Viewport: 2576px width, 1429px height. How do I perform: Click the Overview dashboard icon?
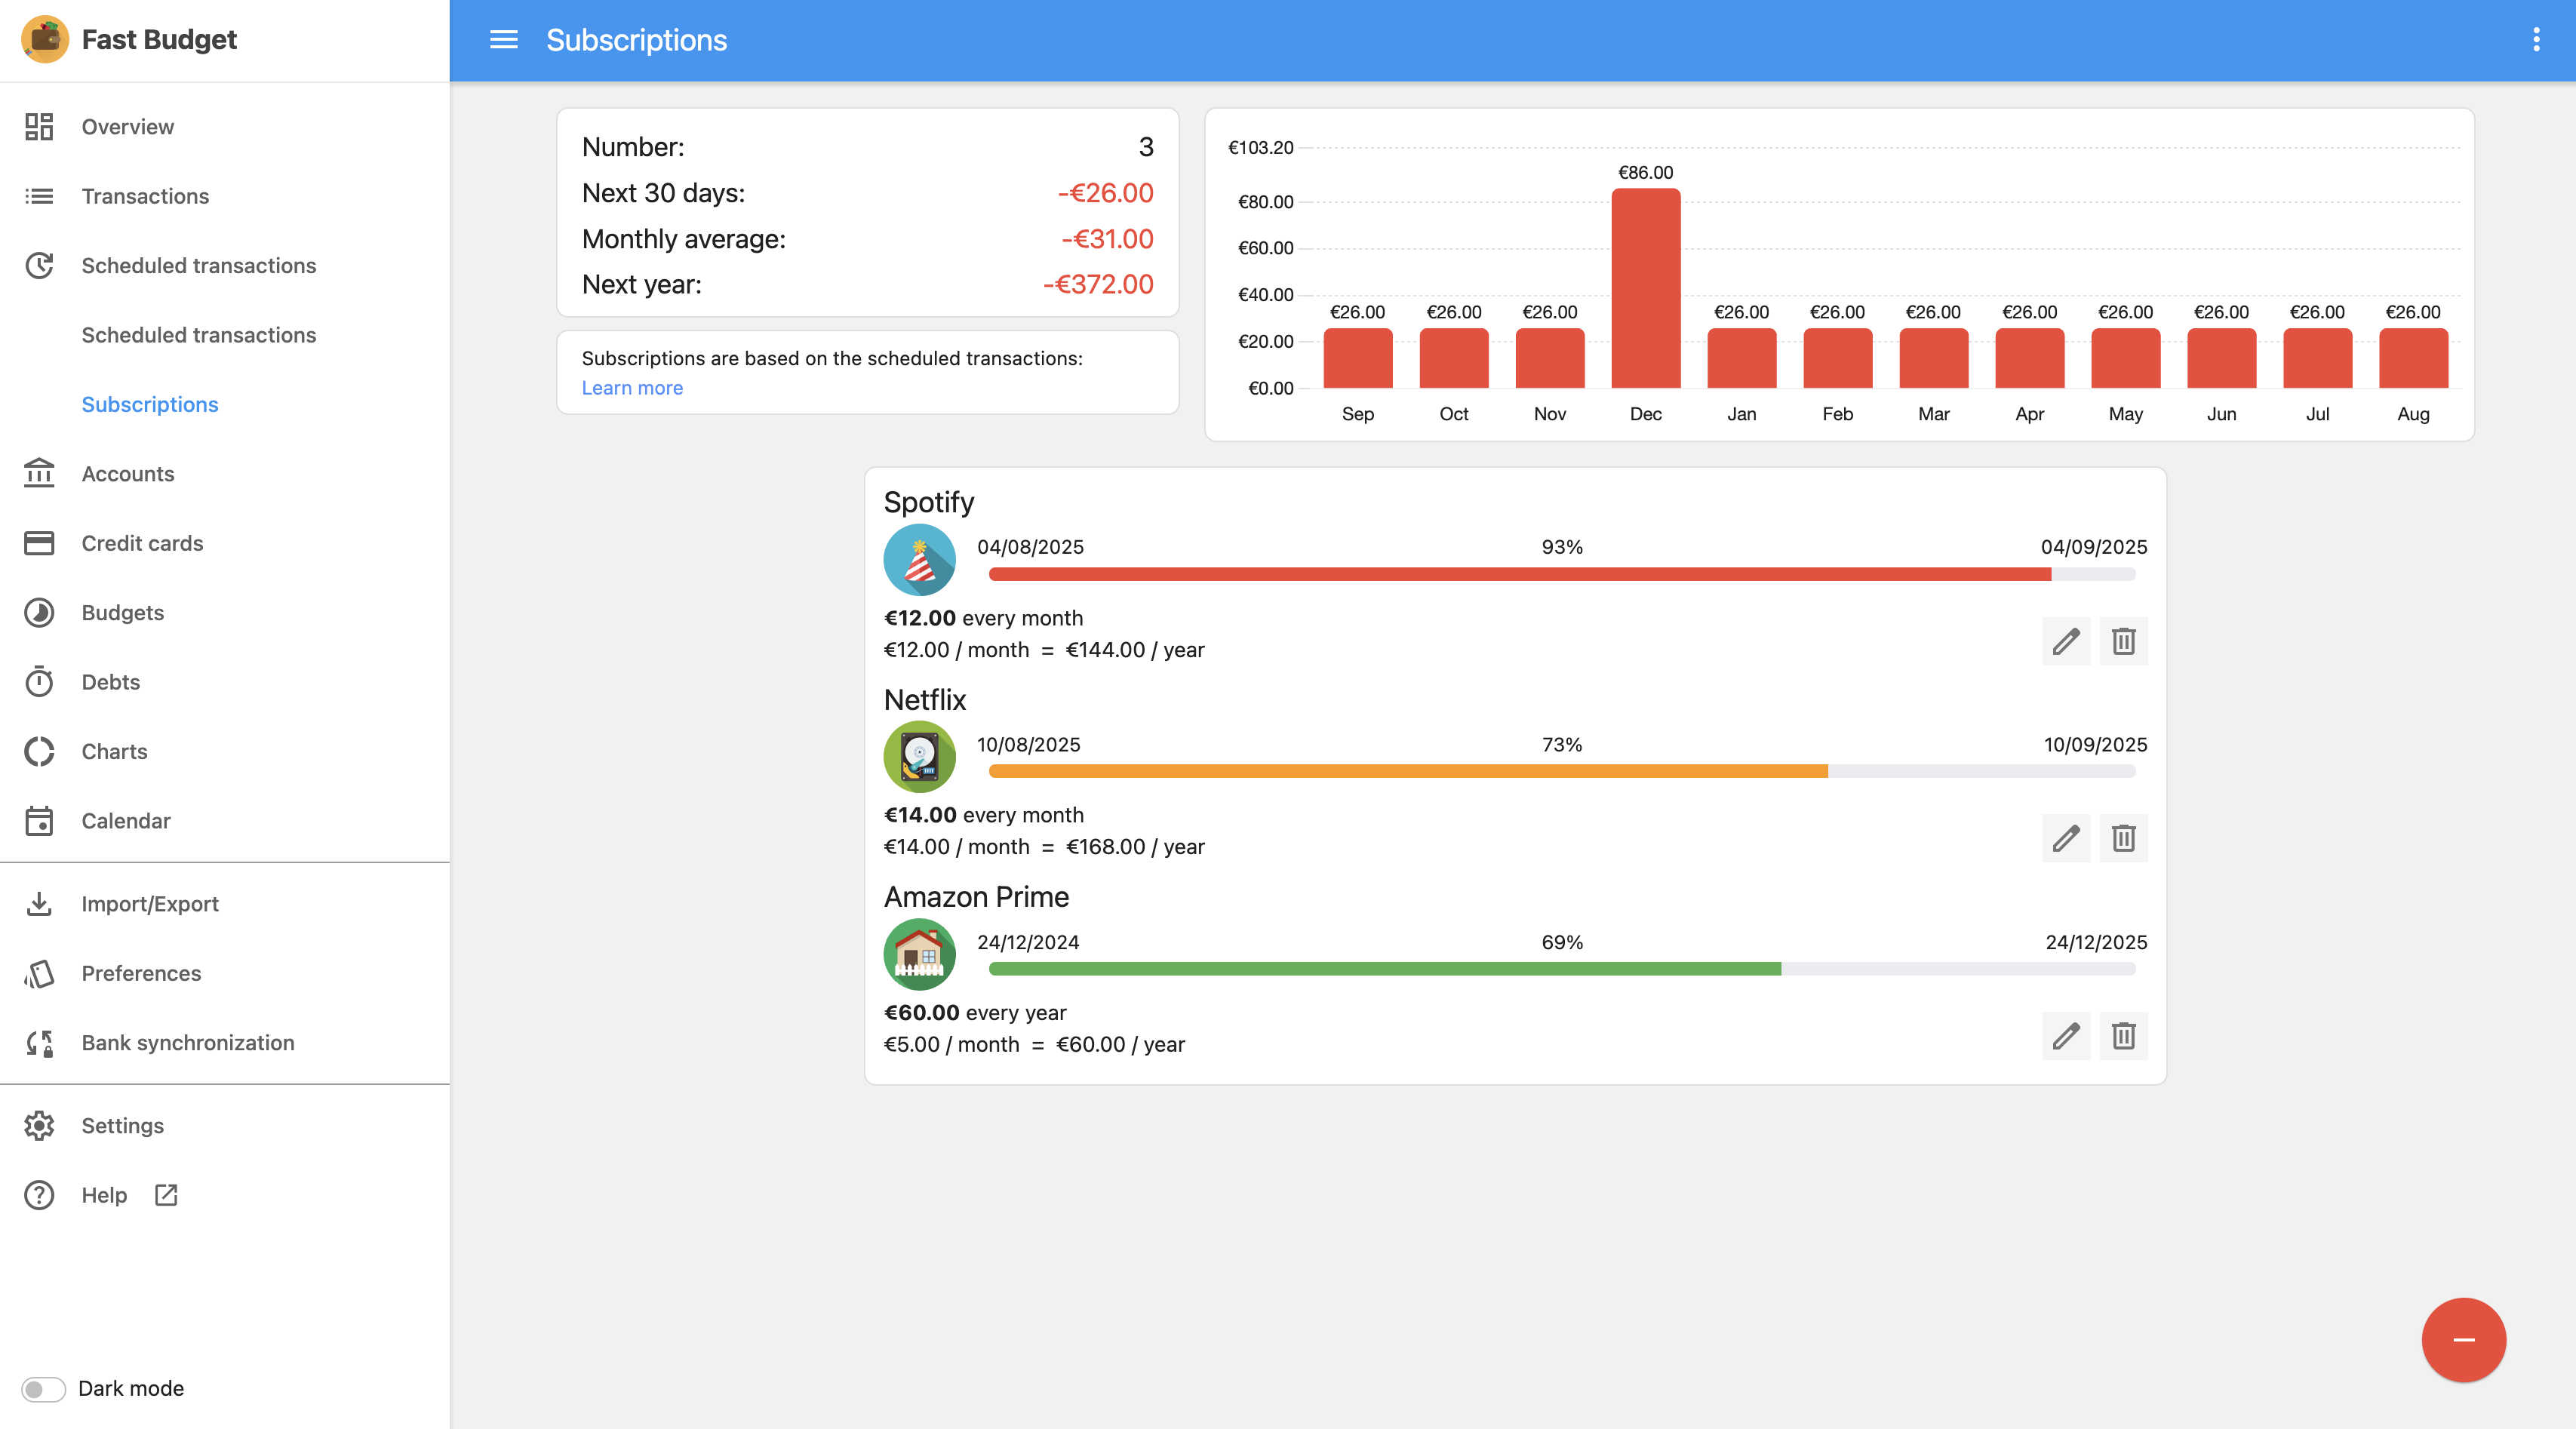pos(39,127)
